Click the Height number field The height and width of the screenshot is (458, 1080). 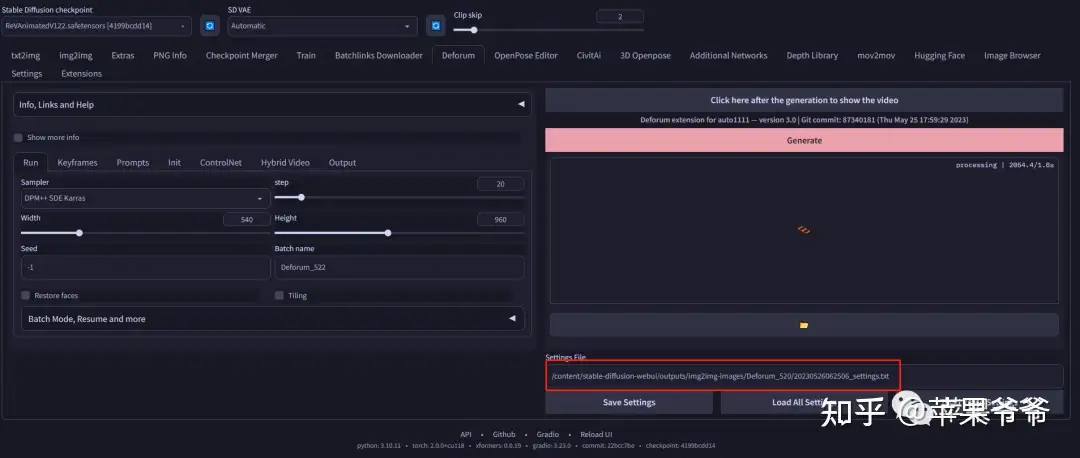501,220
